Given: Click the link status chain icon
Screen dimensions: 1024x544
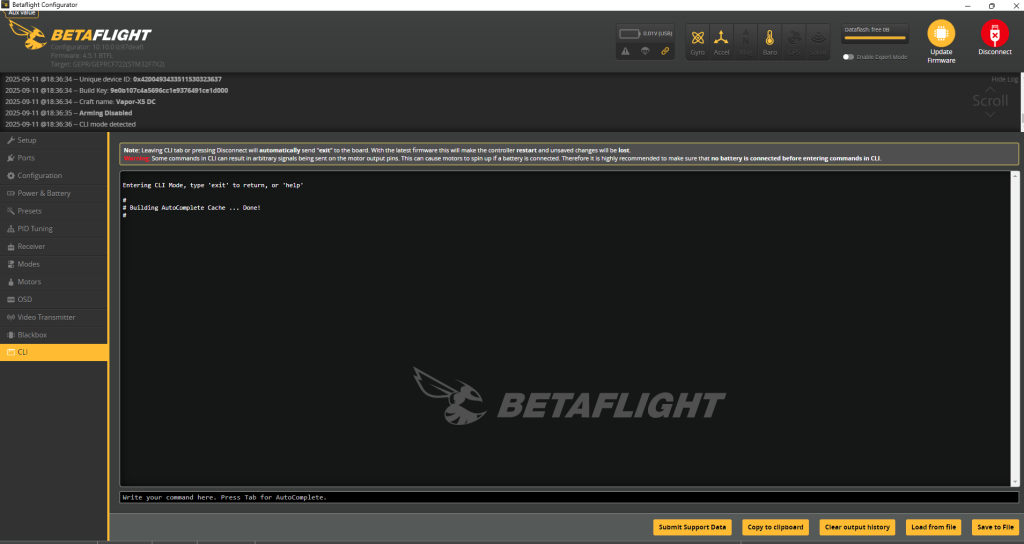Looking at the screenshot, I should tap(665, 51).
